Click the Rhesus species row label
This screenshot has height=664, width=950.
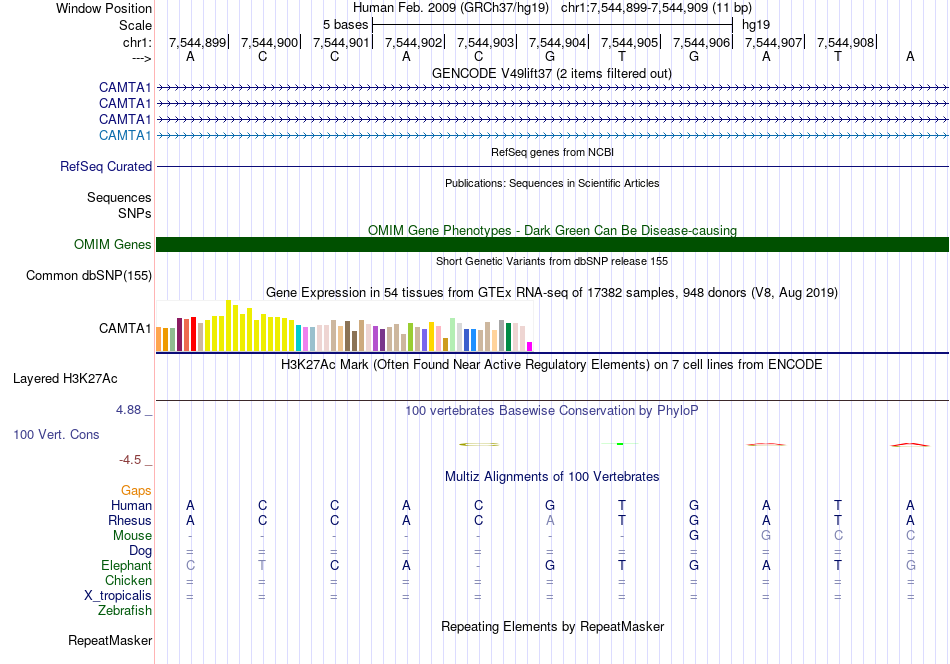click(x=130, y=520)
